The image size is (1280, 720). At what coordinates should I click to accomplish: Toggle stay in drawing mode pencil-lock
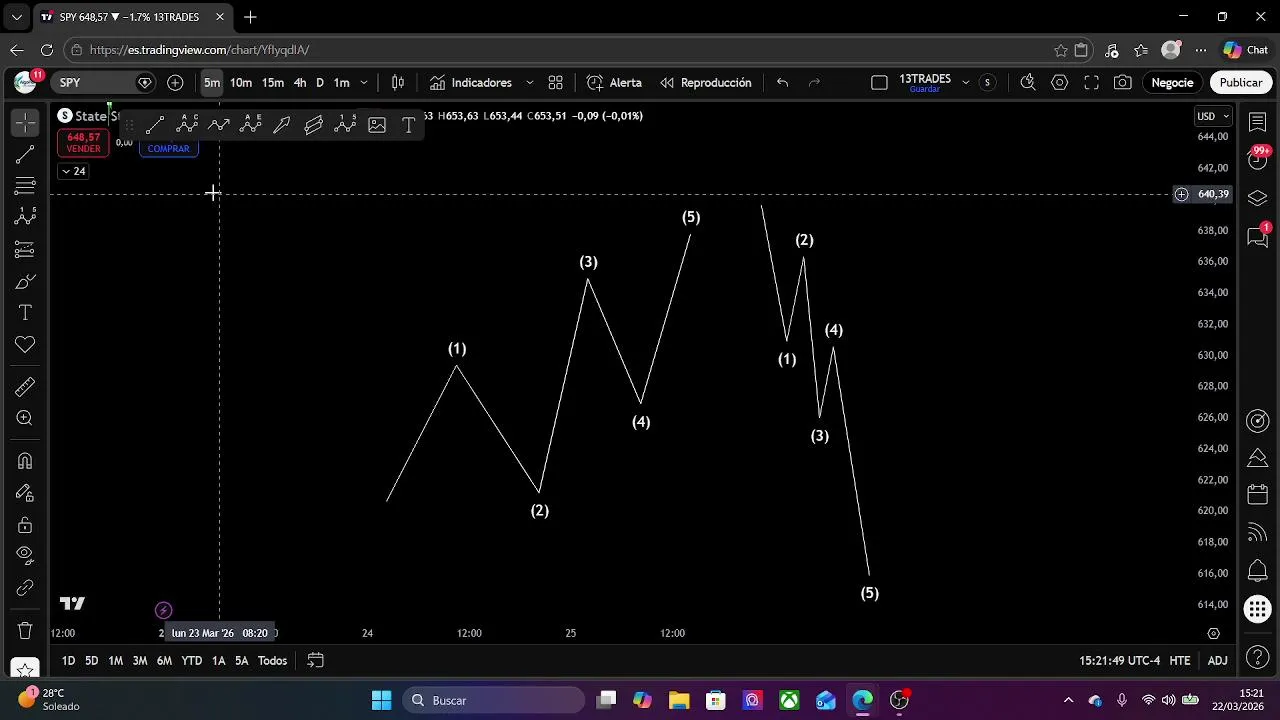(x=25, y=493)
